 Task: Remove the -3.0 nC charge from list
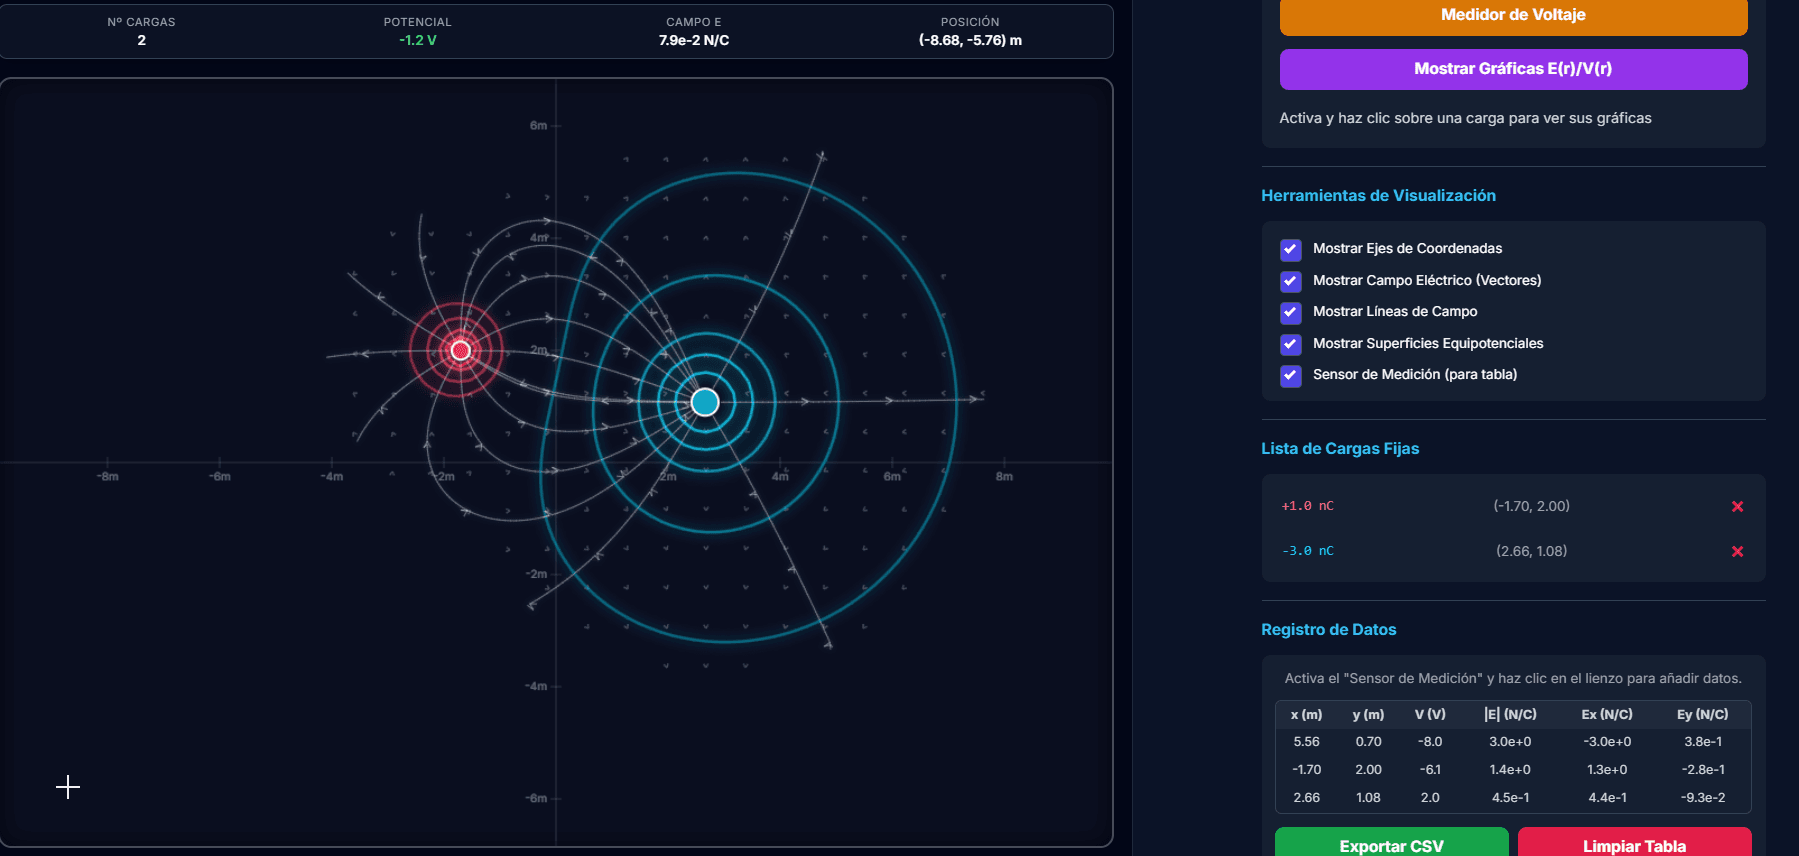point(1737,552)
